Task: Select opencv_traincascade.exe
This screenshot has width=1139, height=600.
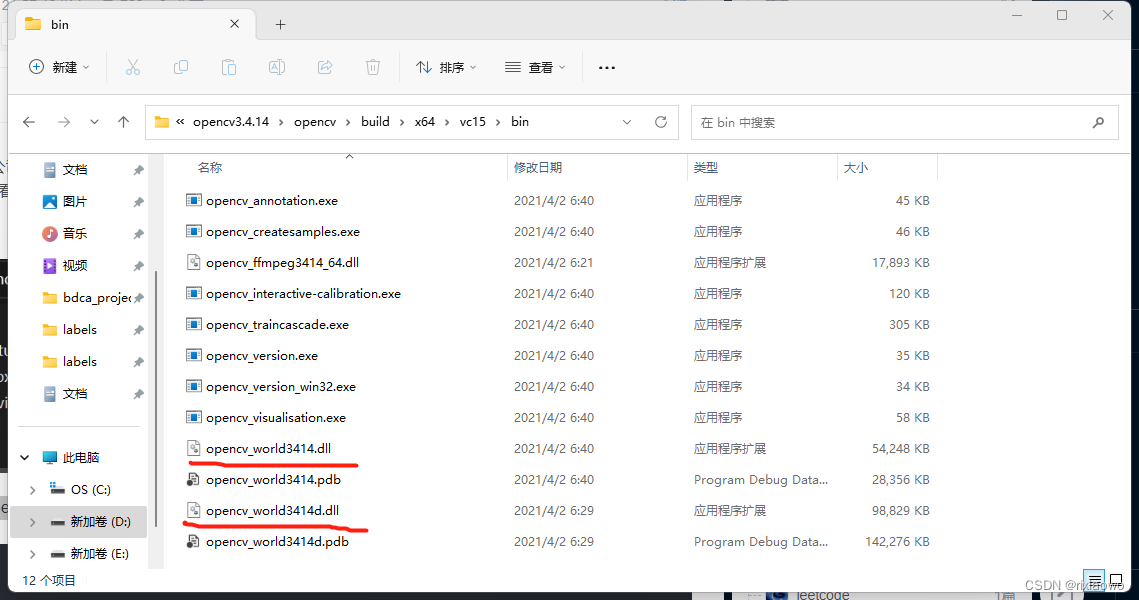Action: pos(277,325)
